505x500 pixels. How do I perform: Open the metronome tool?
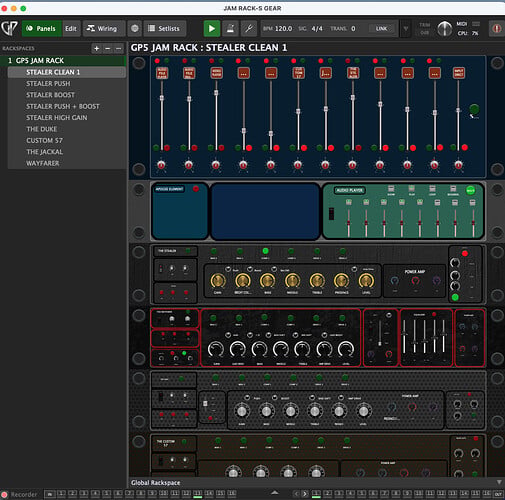click(x=230, y=29)
